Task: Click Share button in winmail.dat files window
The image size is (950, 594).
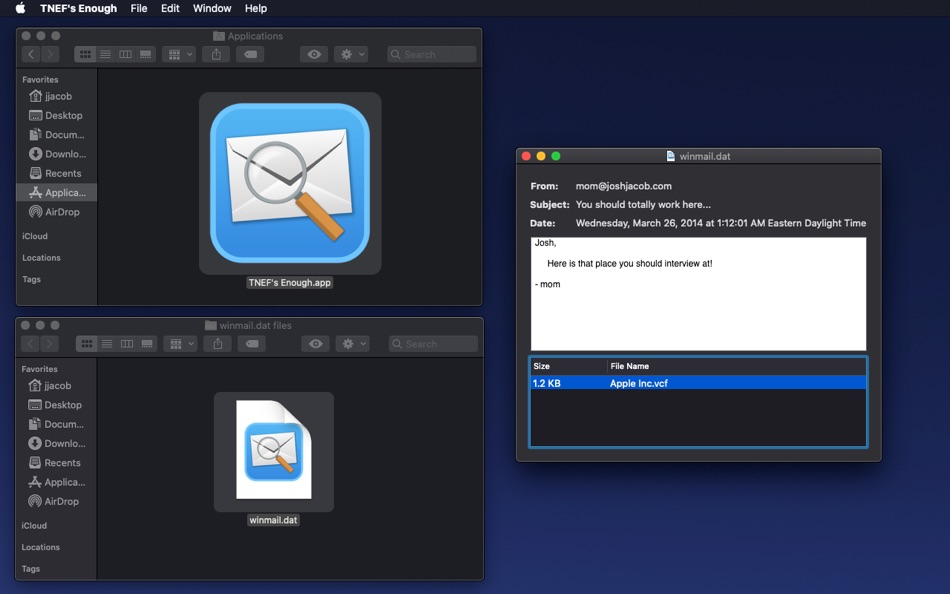Action: pyautogui.click(x=218, y=344)
